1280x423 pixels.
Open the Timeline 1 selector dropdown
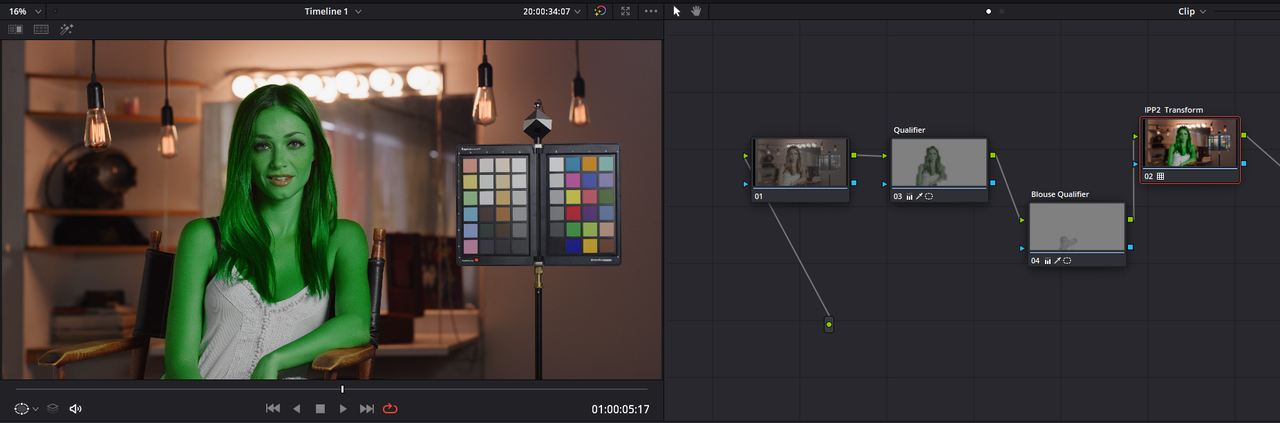pyautogui.click(x=333, y=11)
